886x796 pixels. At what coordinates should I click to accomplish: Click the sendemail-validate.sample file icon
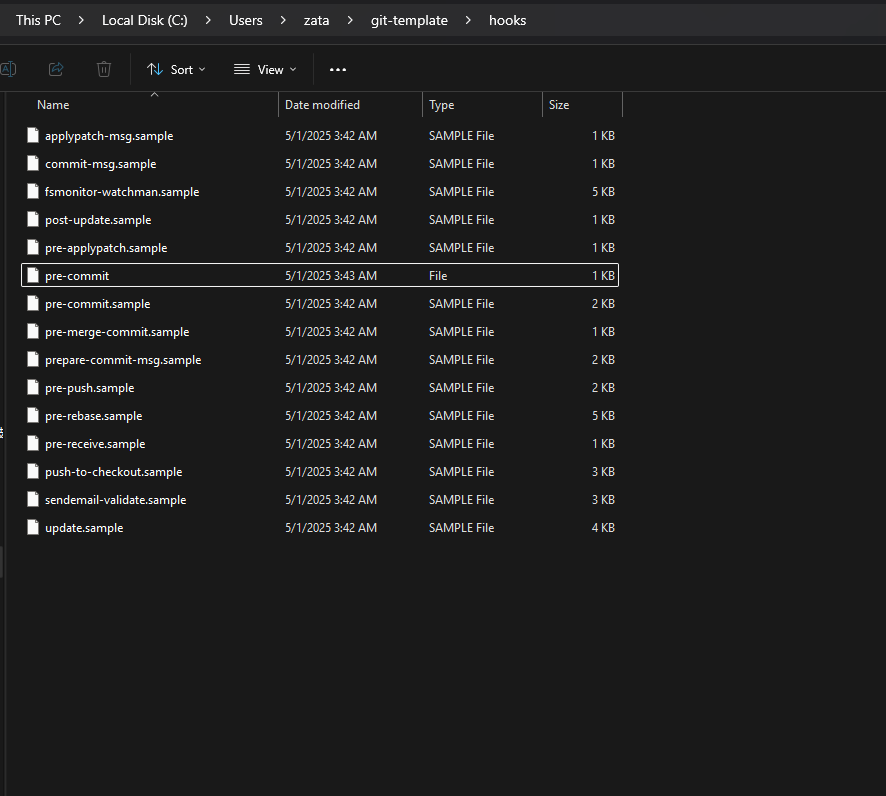(33, 499)
